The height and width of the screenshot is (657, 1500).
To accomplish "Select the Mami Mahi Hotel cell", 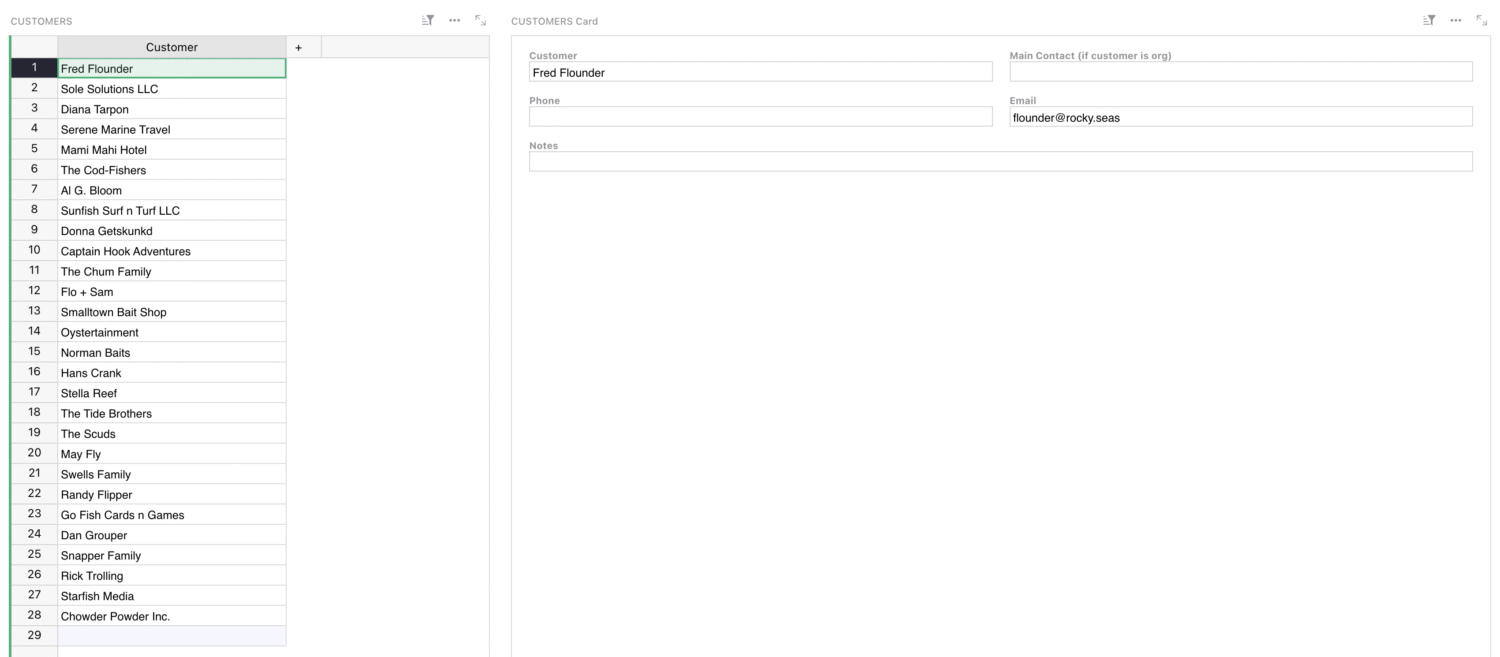I will pyautogui.click(x=172, y=150).
